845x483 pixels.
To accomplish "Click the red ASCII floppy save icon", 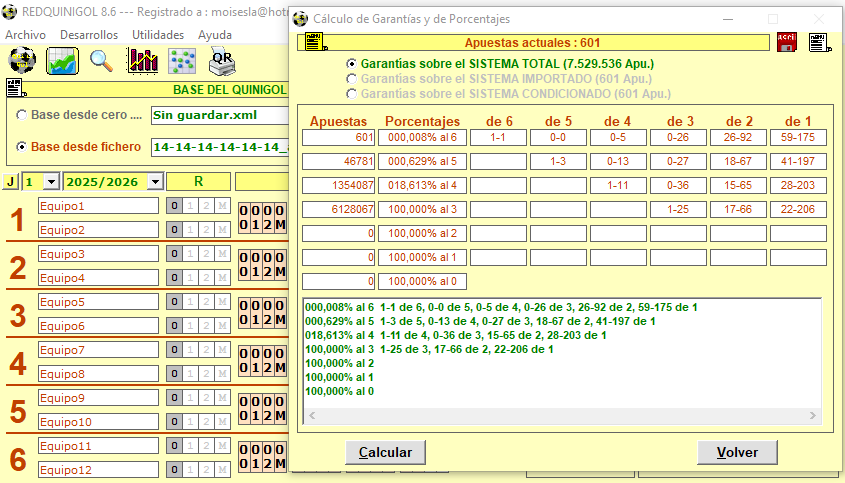I will 787,42.
